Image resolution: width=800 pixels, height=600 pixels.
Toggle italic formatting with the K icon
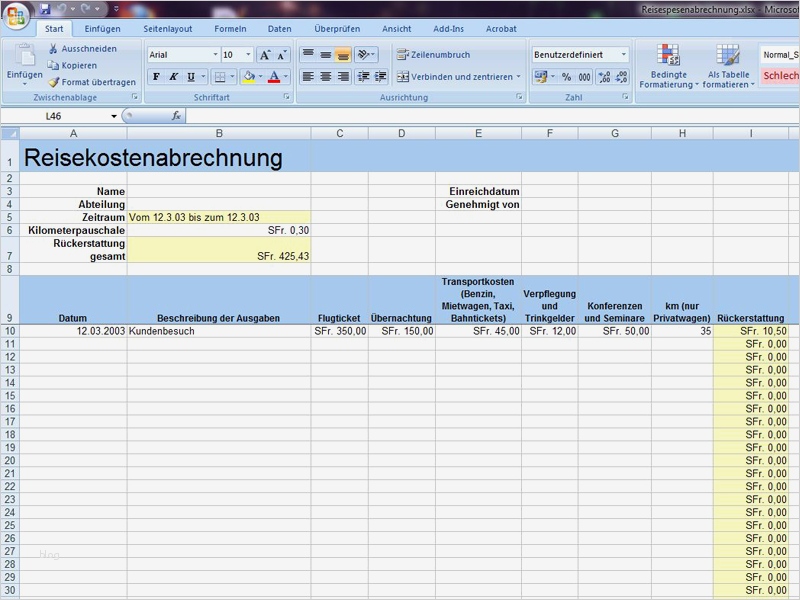point(172,76)
